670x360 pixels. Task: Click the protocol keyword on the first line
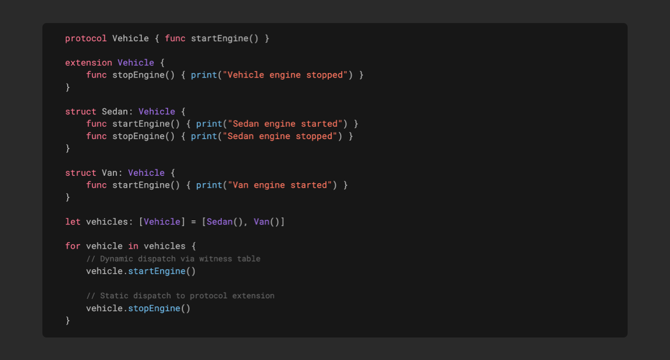[x=86, y=38]
